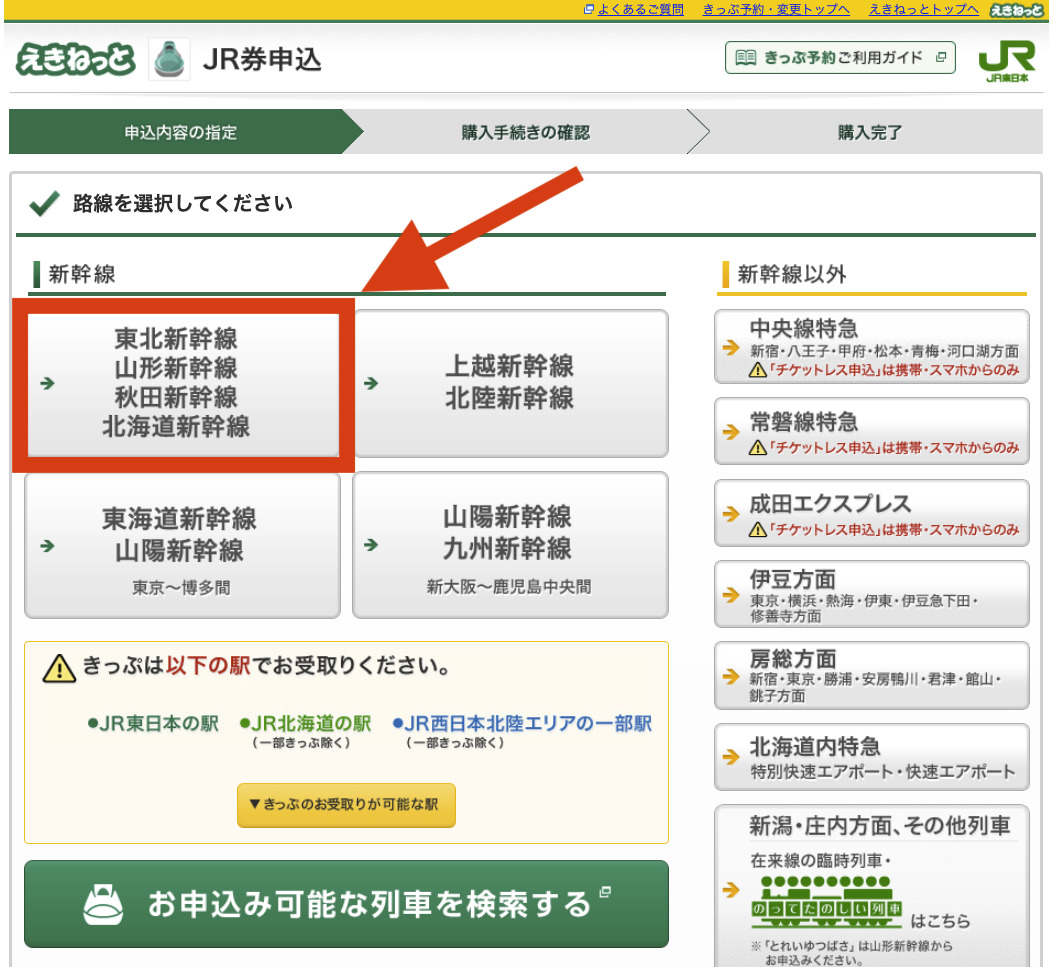Screen dimensions: 1053x967
Task: Click the book icon in the guide button
Action: click(x=746, y=58)
